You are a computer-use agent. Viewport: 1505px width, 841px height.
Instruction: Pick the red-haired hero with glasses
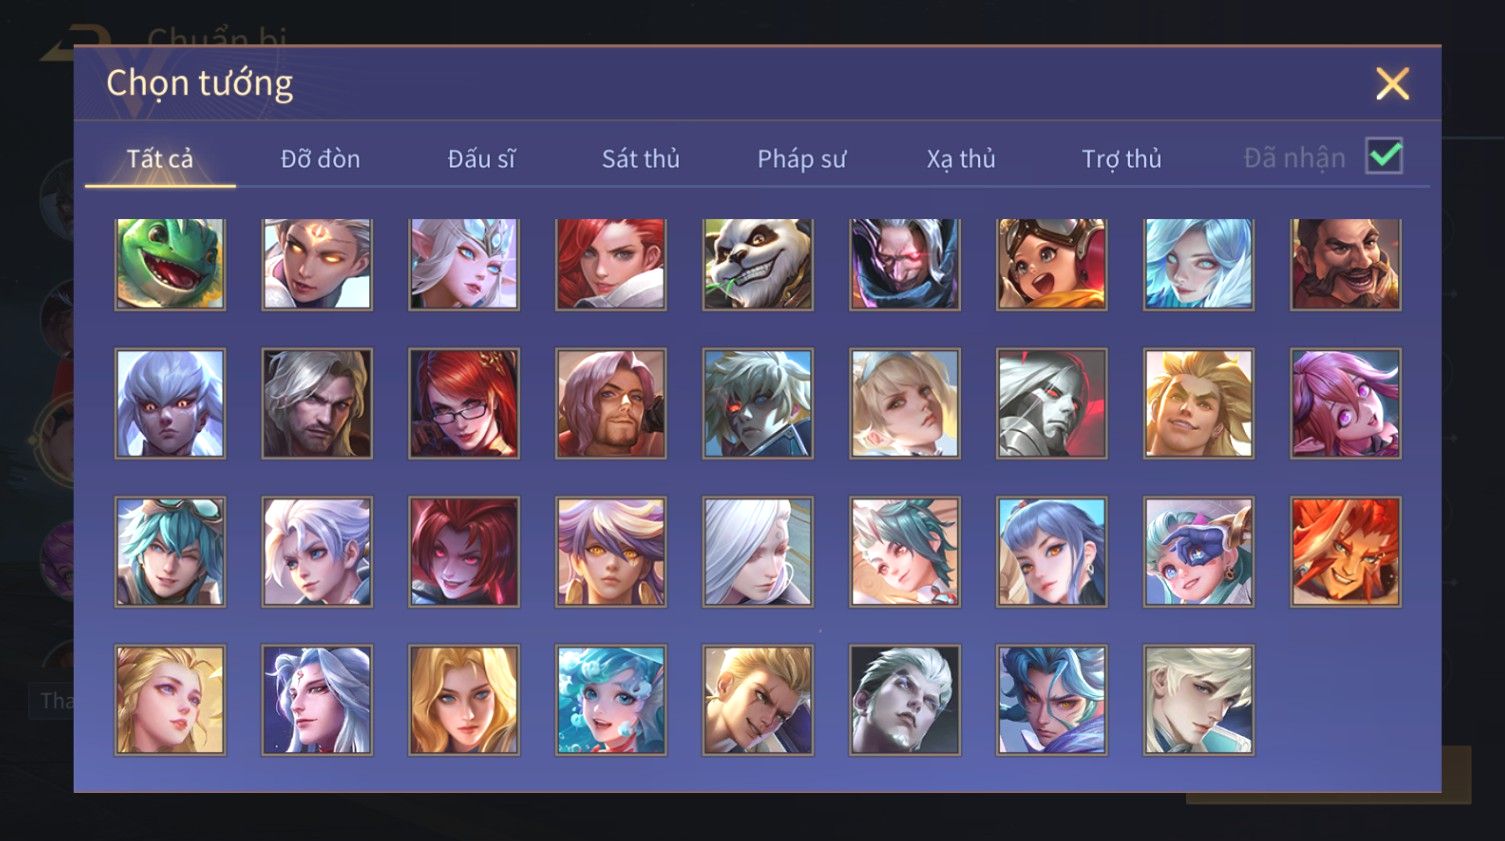click(464, 404)
